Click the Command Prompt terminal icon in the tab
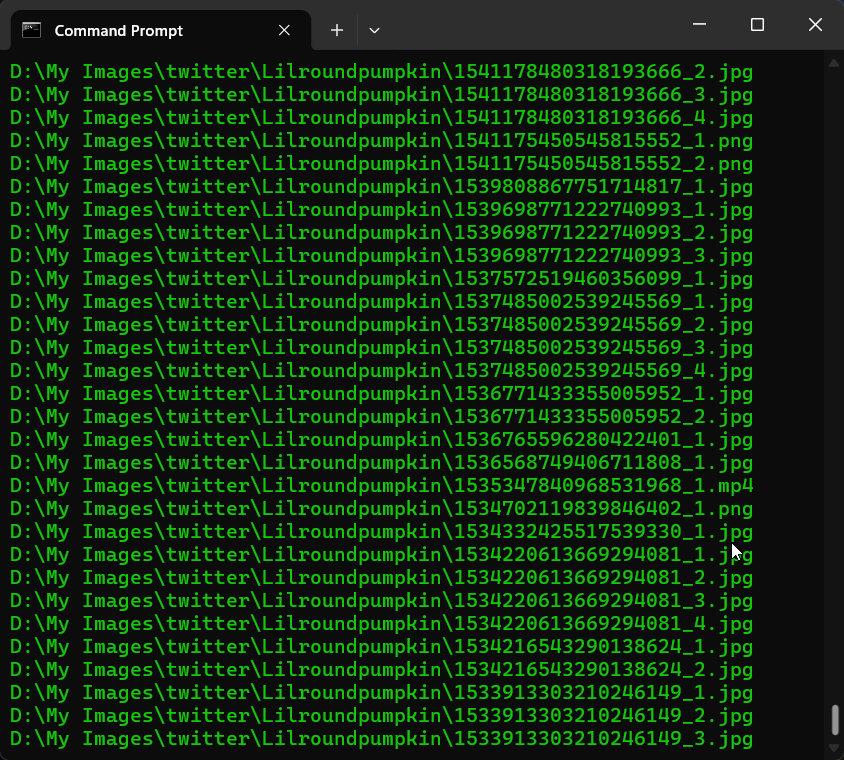The height and width of the screenshot is (760, 844). coord(31,30)
